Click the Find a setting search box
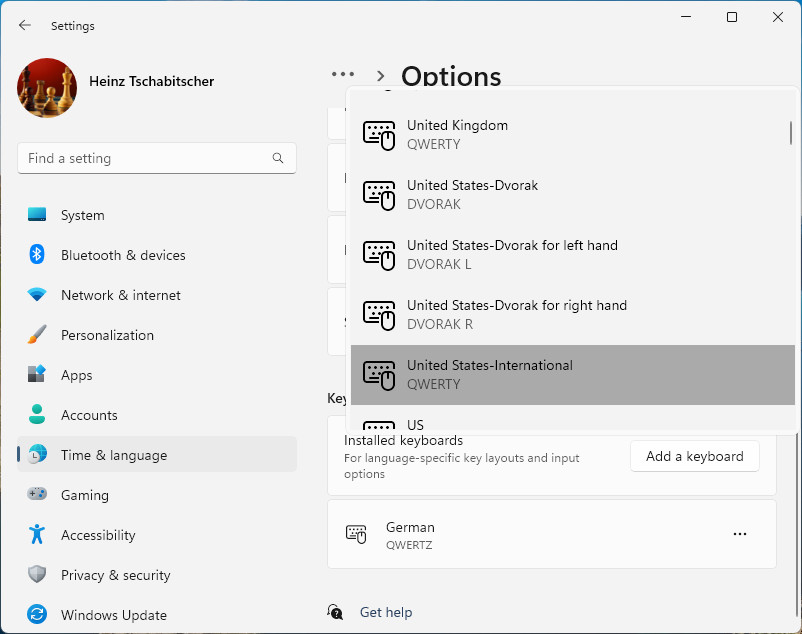Viewport: 802px width, 634px height. (157, 158)
